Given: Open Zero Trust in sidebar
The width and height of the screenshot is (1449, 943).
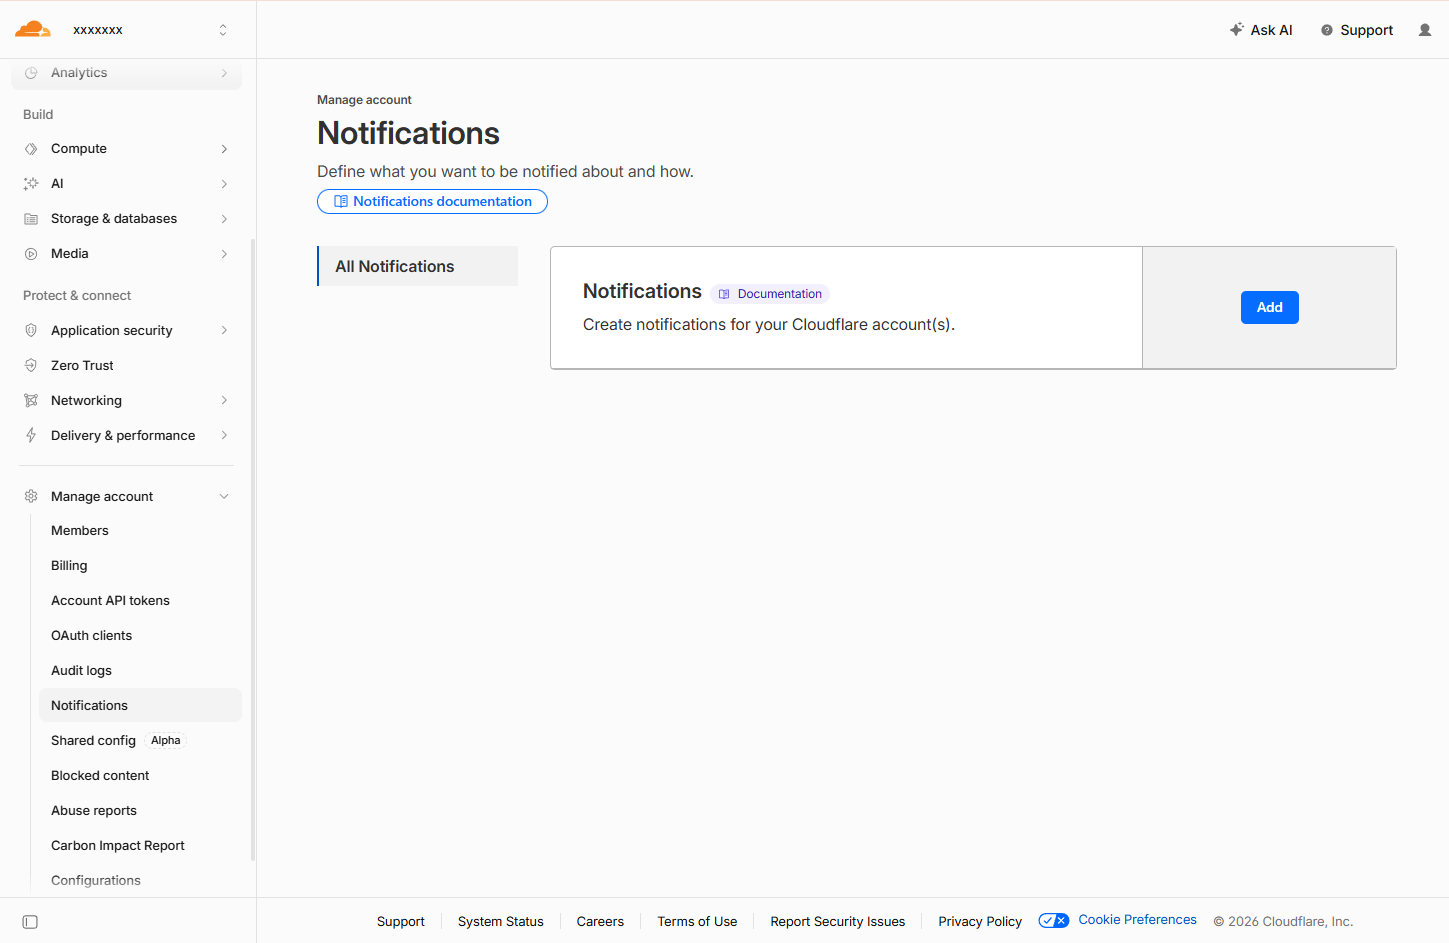Looking at the screenshot, I should click(x=126, y=366).
